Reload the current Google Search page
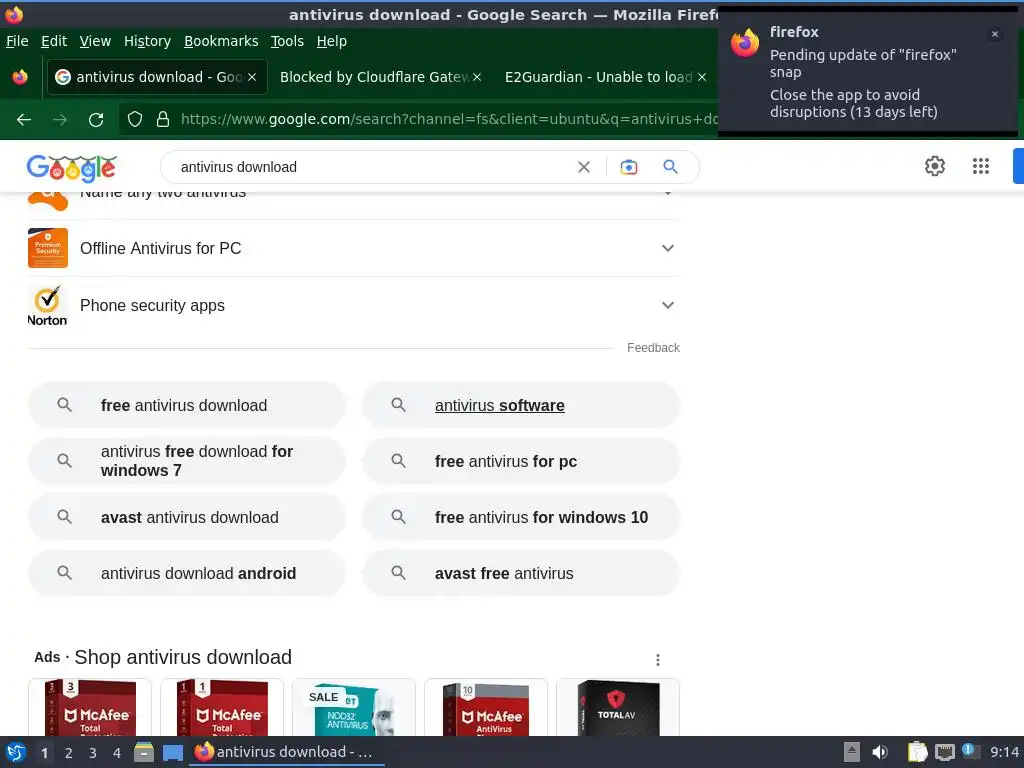This screenshot has width=1024, height=768. [96, 120]
